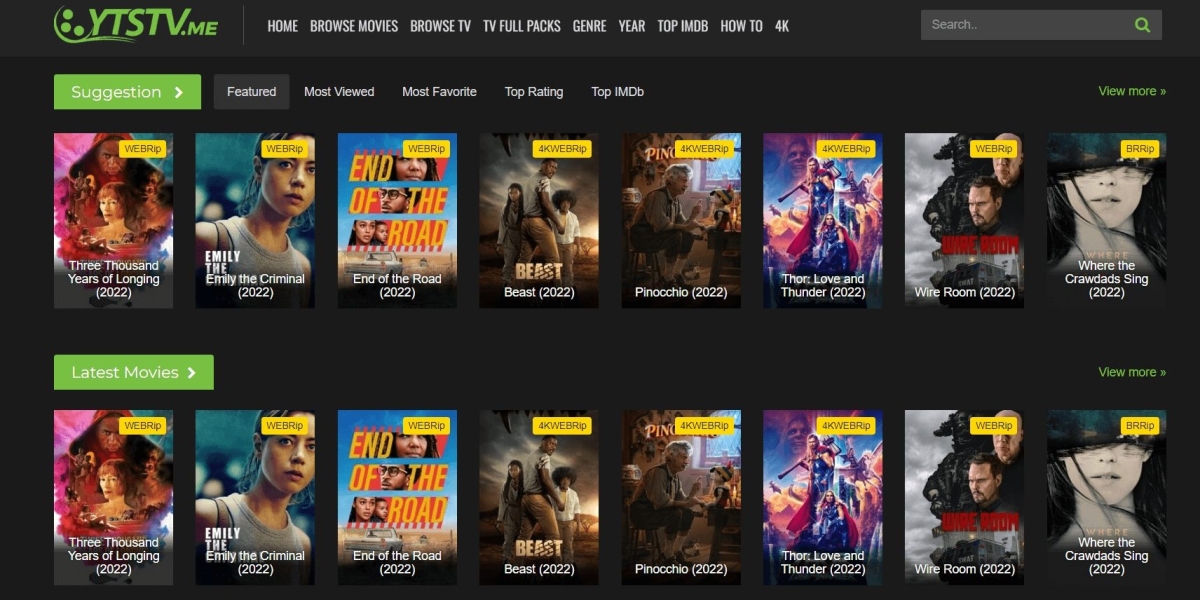Open the TV Full Packs page
The width and height of the screenshot is (1200, 600).
521,26
